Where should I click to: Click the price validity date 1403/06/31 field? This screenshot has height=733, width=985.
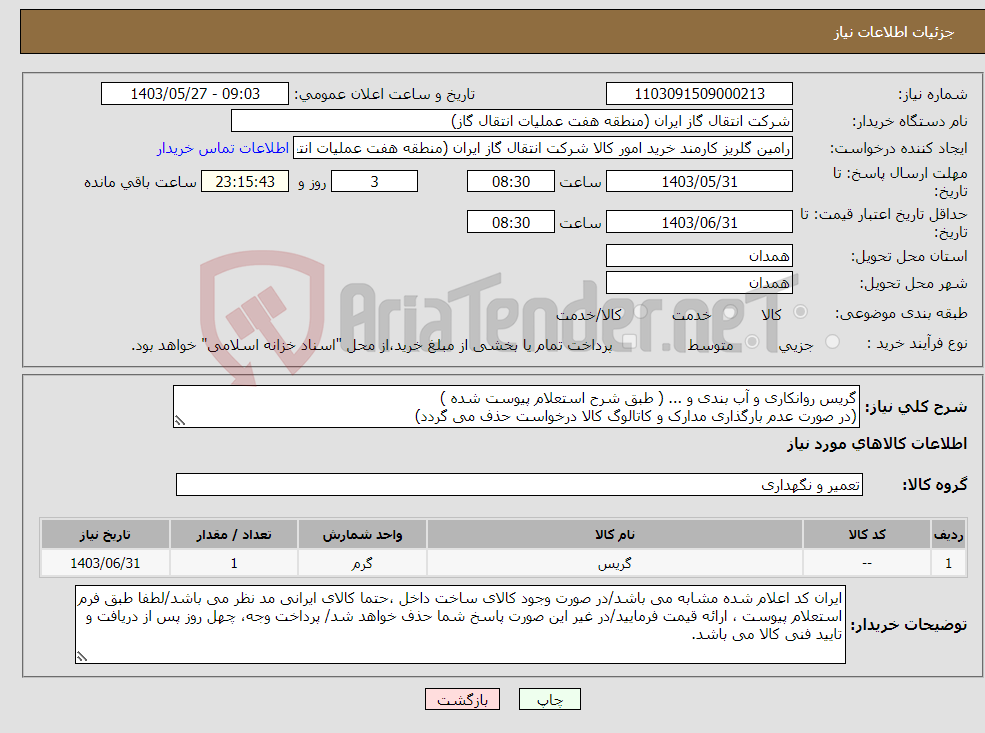tap(699, 222)
